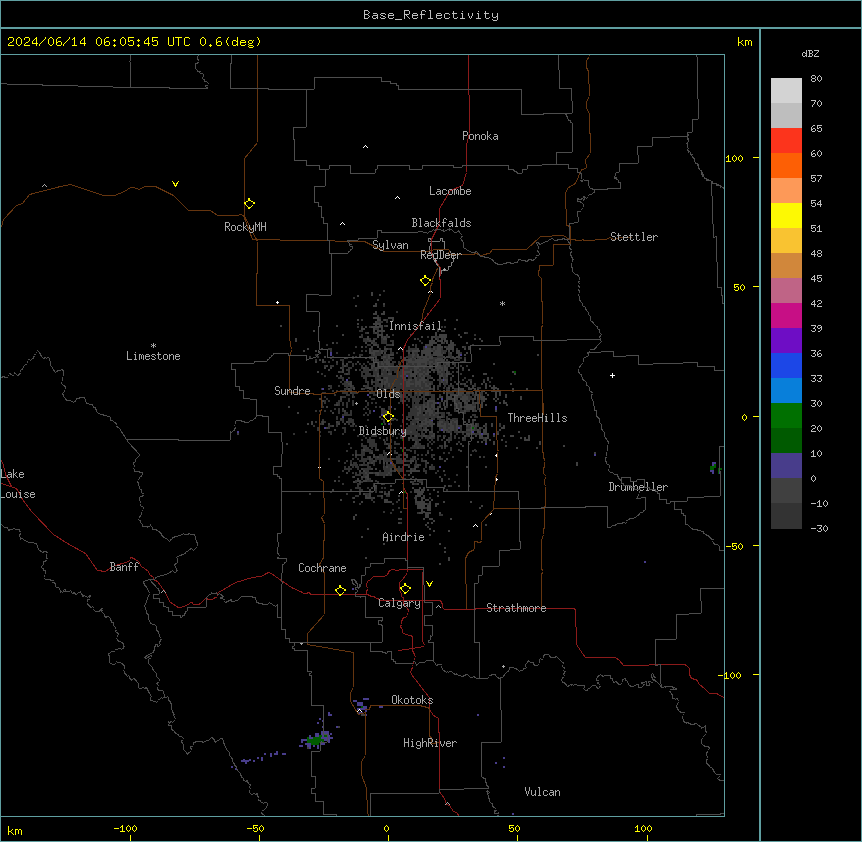Select the yellow diamond marker between Olds and Didsbury
The height and width of the screenshot is (842, 862).
(388, 417)
